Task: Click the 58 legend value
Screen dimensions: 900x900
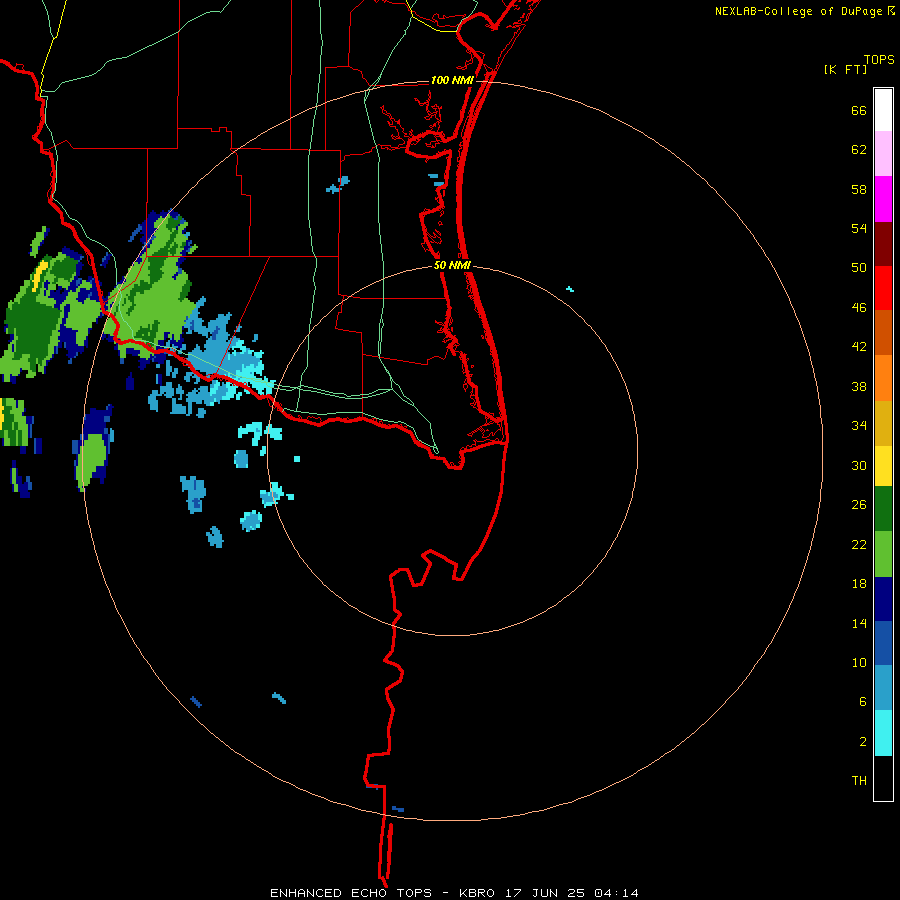Action: (x=859, y=189)
